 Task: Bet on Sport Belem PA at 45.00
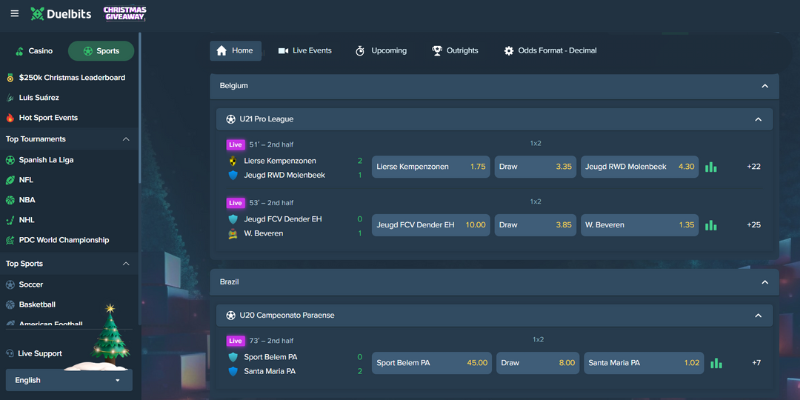[x=432, y=363]
